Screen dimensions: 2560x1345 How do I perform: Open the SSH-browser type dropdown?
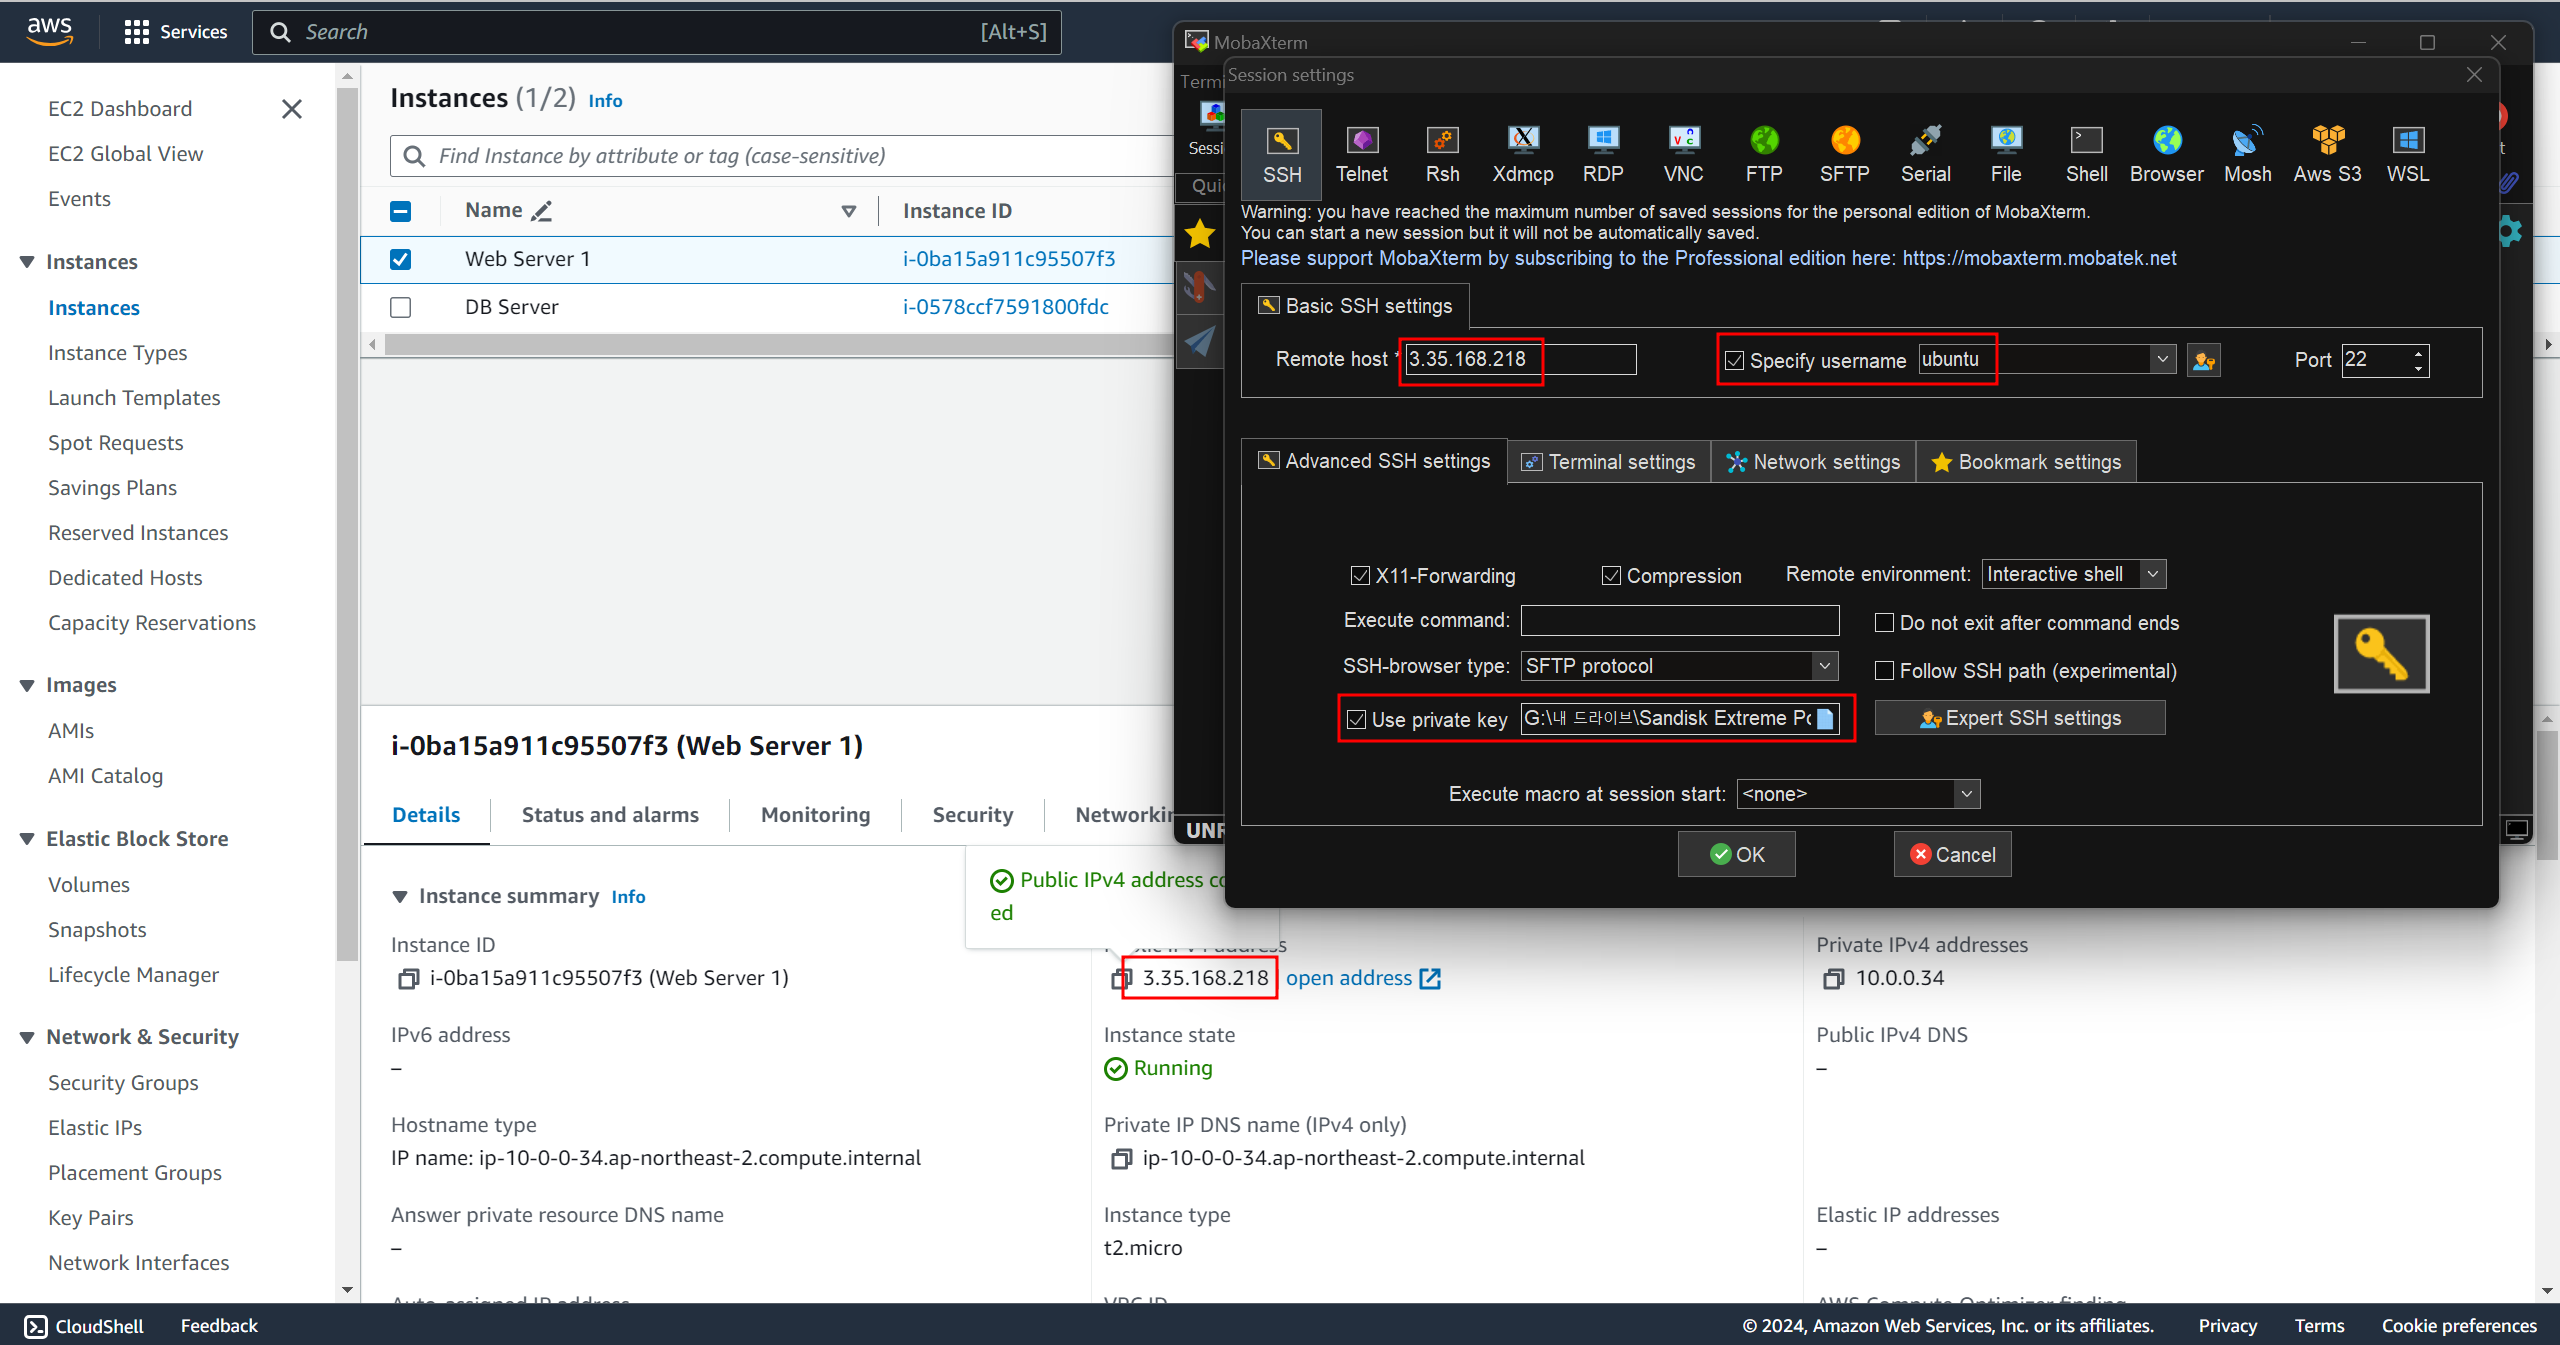click(x=1825, y=666)
